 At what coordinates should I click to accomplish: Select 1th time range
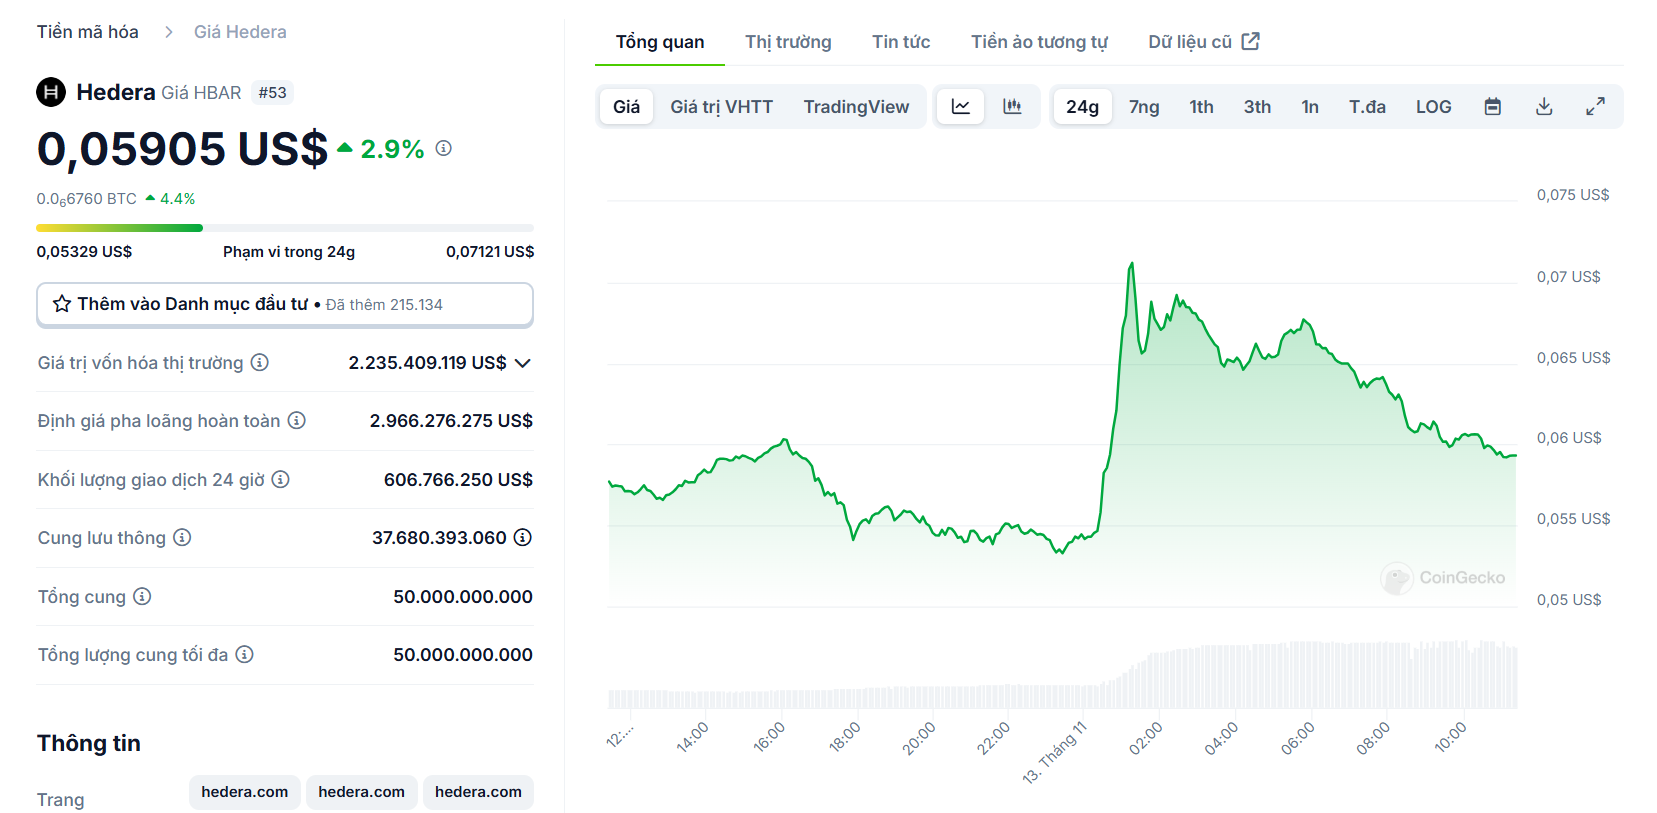point(1201,106)
